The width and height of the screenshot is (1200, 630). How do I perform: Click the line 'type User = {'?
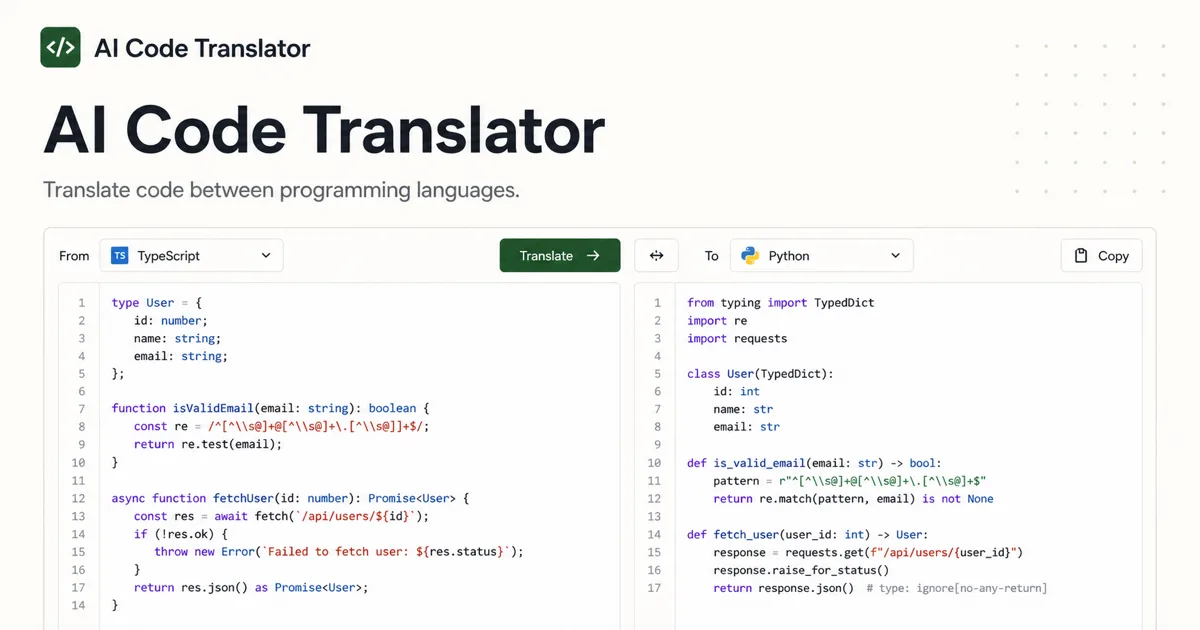157,303
